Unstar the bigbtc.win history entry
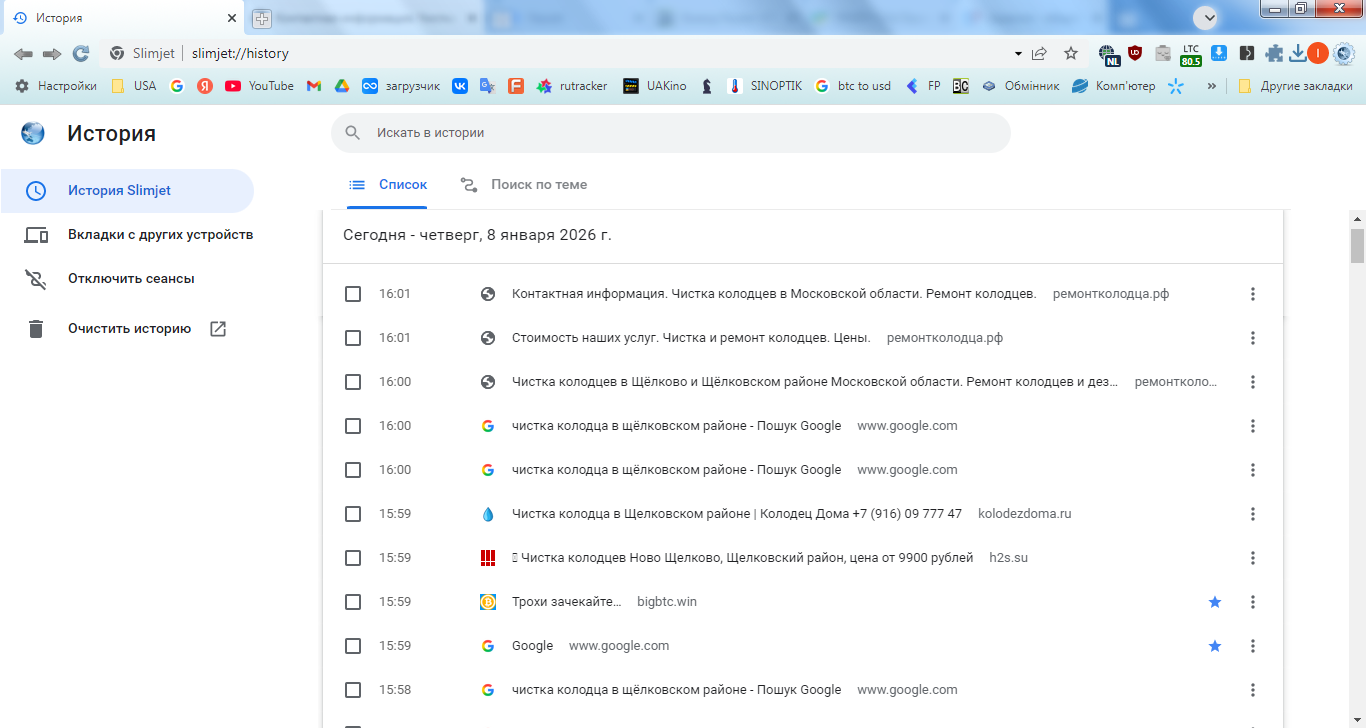The width and height of the screenshot is (1366, 728). (1215, 602)
